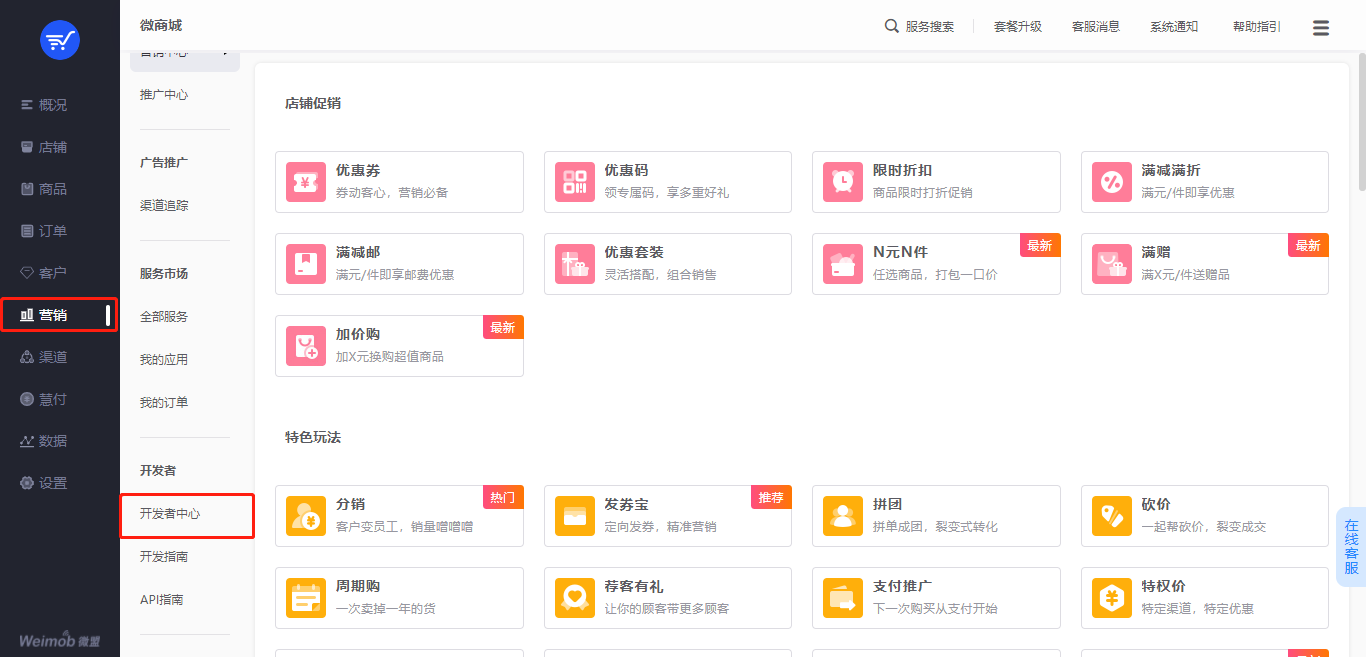This screenshot has height=657, width=1366.
Task: Click the 砍价 tag icon
Action: click(1112, 516)
